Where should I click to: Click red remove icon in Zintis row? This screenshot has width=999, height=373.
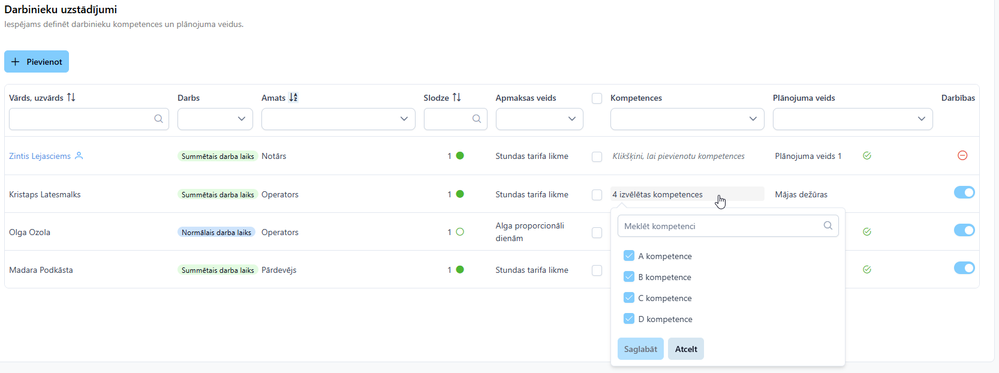point(963,155)
